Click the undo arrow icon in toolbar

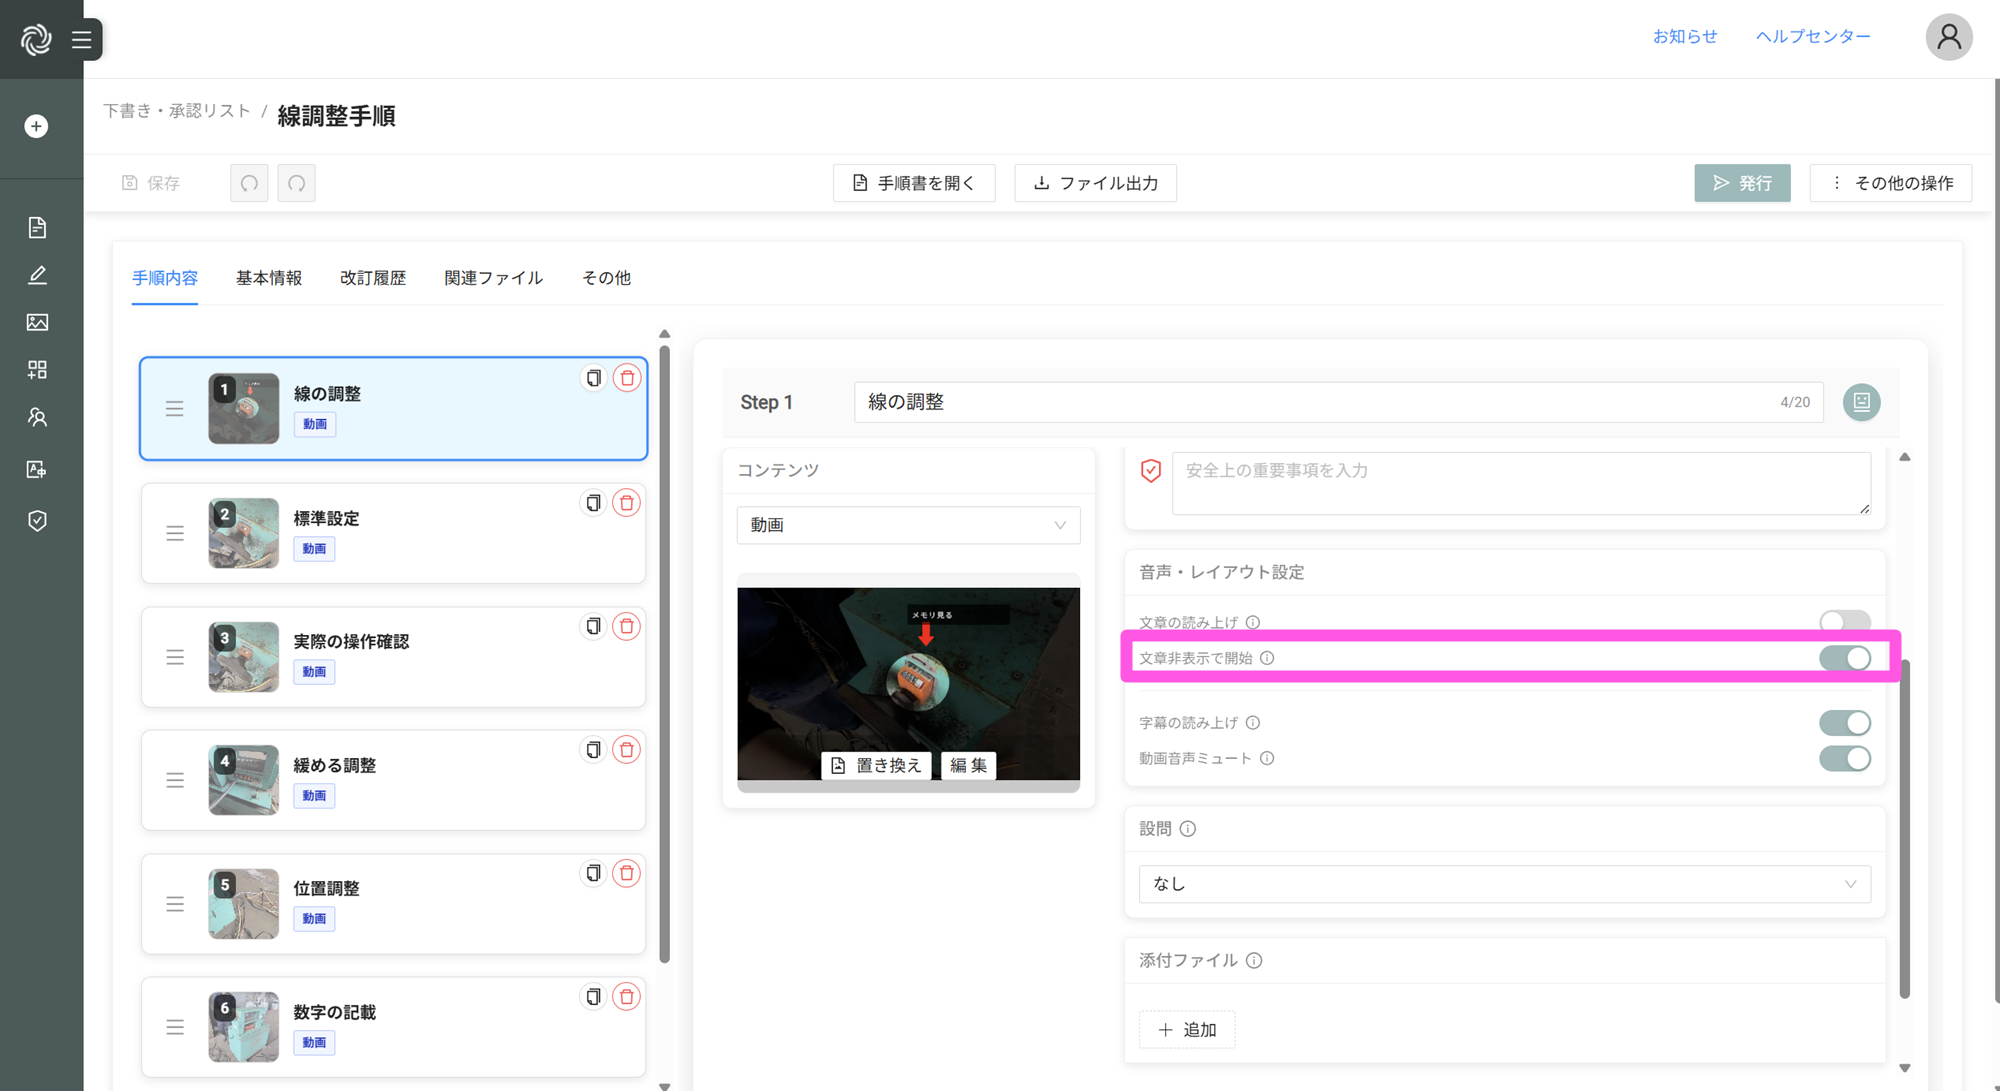coord(249,183)
